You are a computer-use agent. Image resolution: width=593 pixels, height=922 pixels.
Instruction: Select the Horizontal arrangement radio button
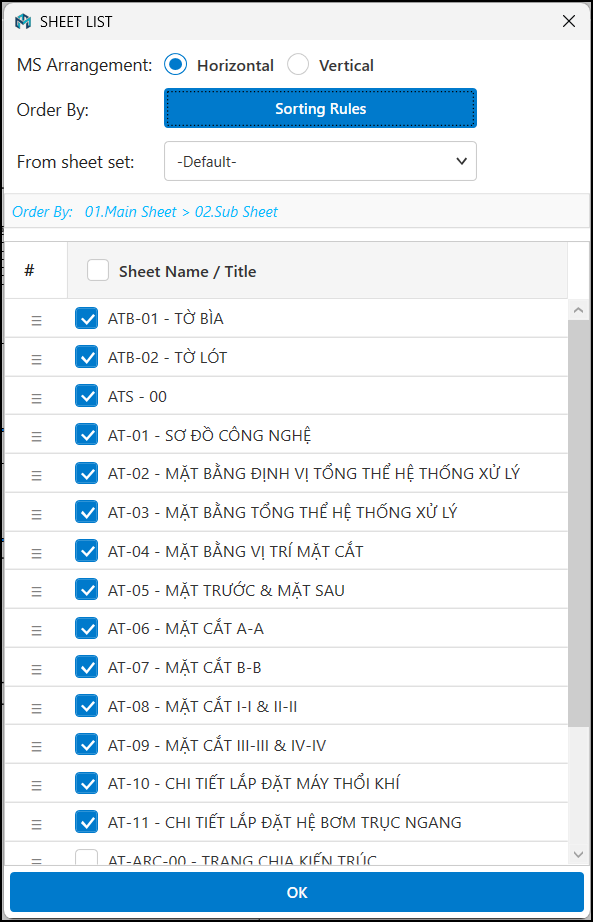[175, 65]
